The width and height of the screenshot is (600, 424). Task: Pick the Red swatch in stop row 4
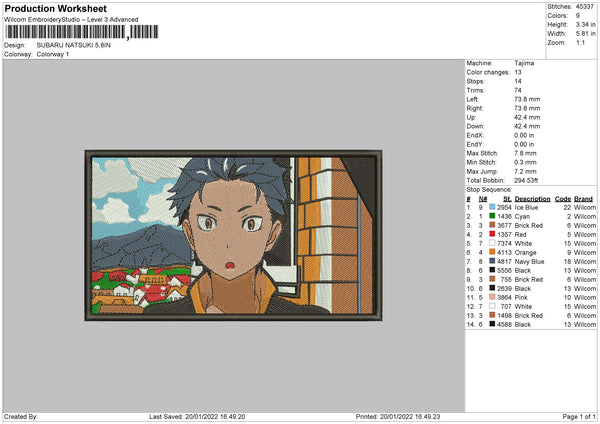click(x=492, y=234)
